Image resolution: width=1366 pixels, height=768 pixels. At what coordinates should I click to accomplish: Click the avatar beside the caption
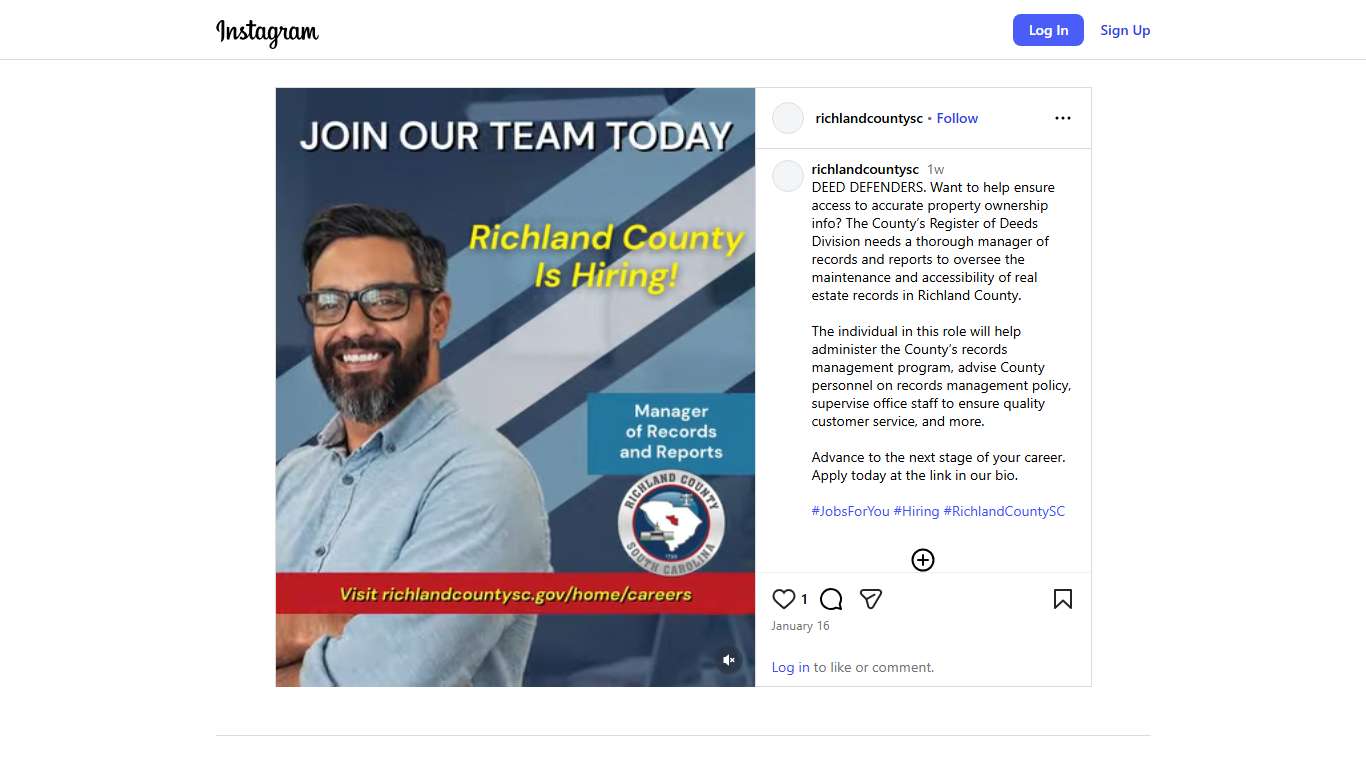pos(788,176)
